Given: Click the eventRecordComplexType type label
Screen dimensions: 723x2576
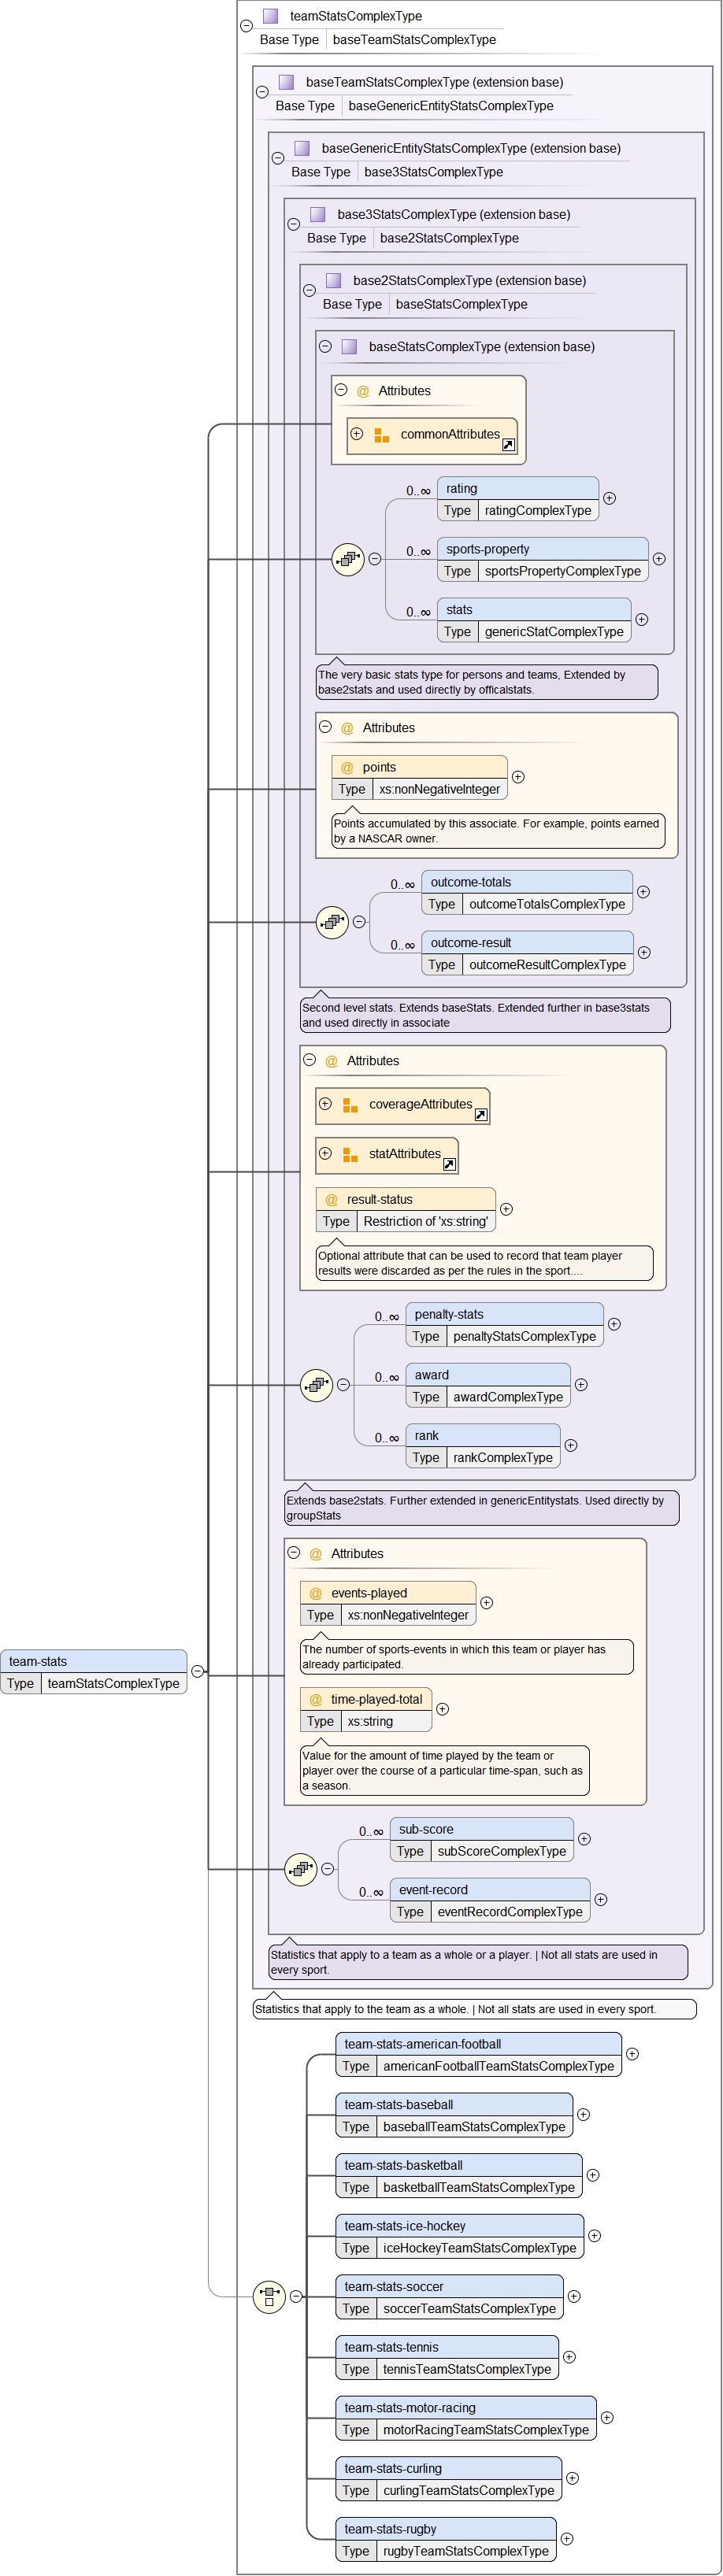Looking at the screenshot, I should pyautogui.click(x=509, y=1912).
